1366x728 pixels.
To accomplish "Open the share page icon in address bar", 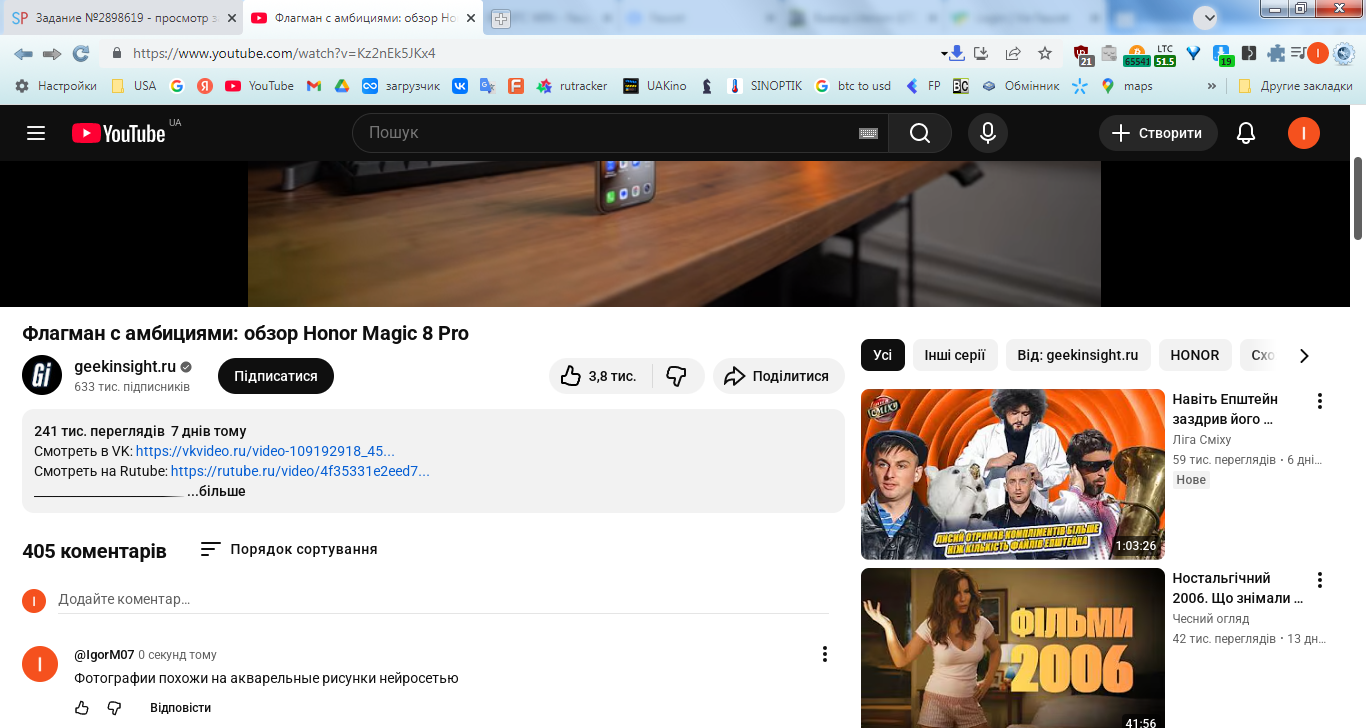I will pyautogui.click(x=1013, y=53).
